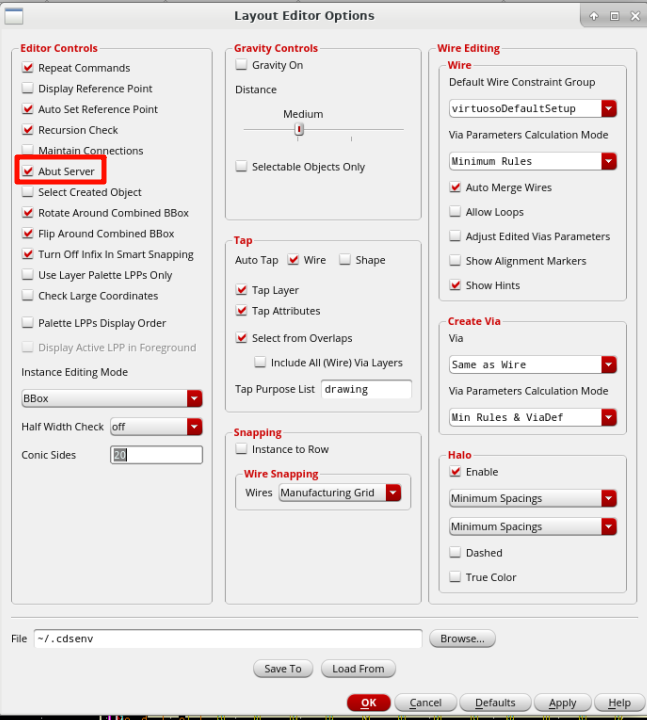Click the File path field ~/.cdsenv
647x720 pixels.
click(x=228, y=639)
